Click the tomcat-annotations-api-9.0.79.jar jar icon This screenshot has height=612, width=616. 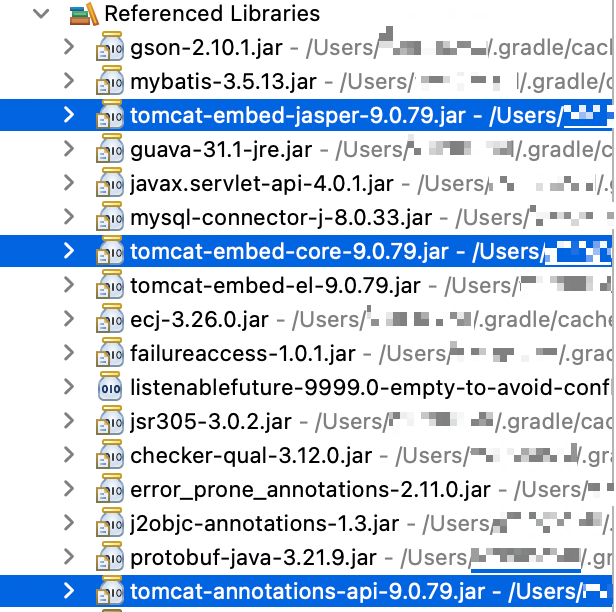[110, 590]
